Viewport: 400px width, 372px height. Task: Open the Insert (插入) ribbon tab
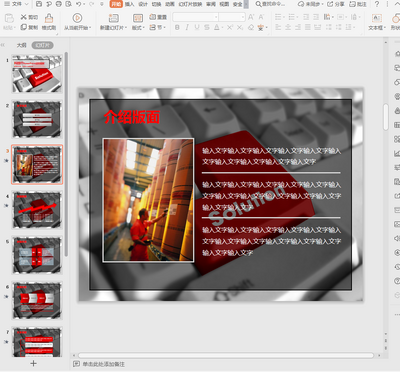pos(129,4)
